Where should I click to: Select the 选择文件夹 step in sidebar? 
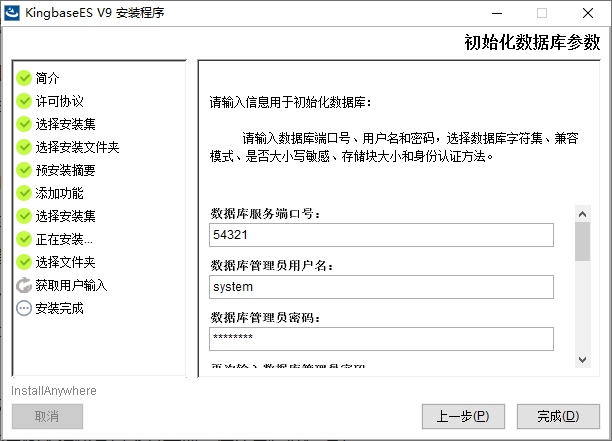[x=65, y=262]
